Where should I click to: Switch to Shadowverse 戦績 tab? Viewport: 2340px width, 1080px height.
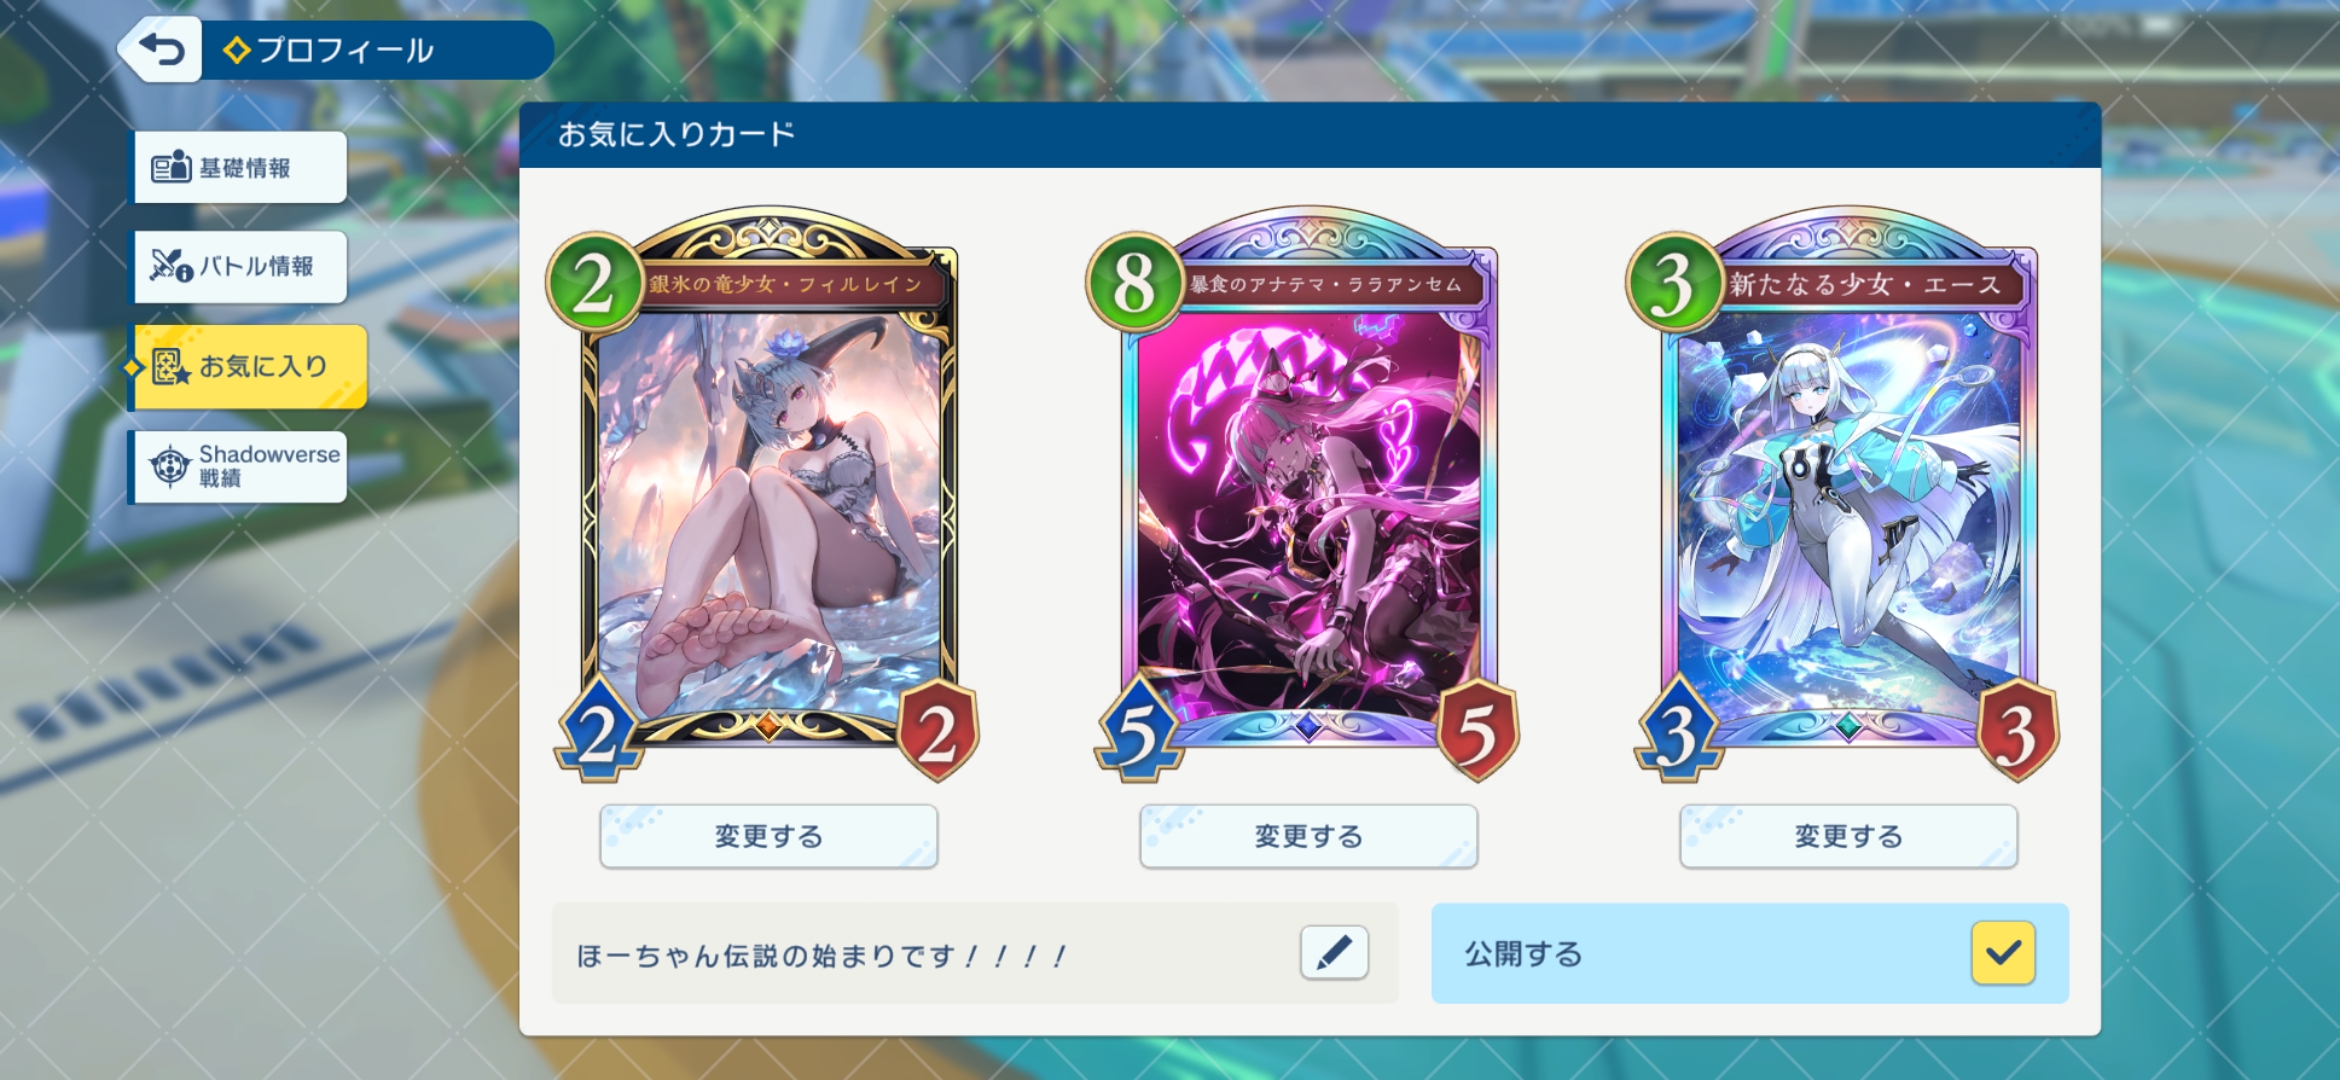coord(241,466)
